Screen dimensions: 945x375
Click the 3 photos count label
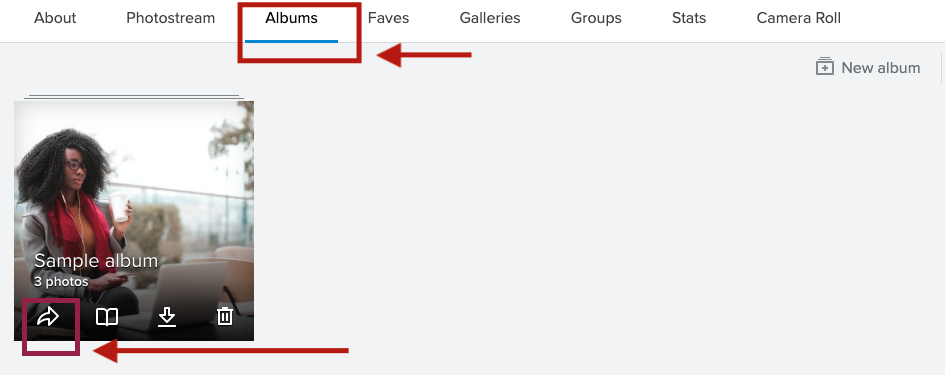61,282
